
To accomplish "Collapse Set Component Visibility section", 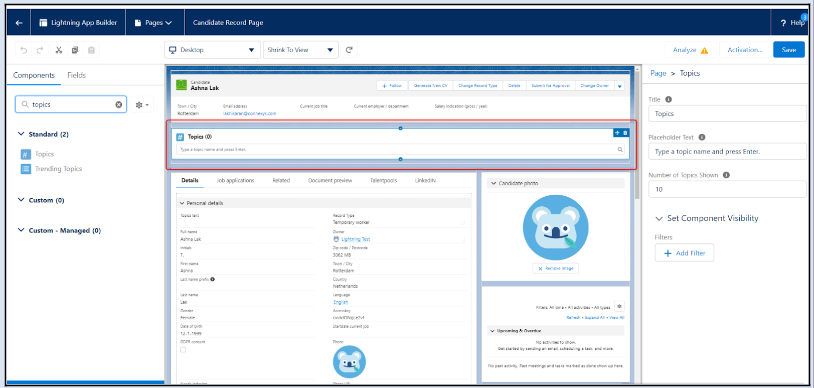I will [707, 218].
